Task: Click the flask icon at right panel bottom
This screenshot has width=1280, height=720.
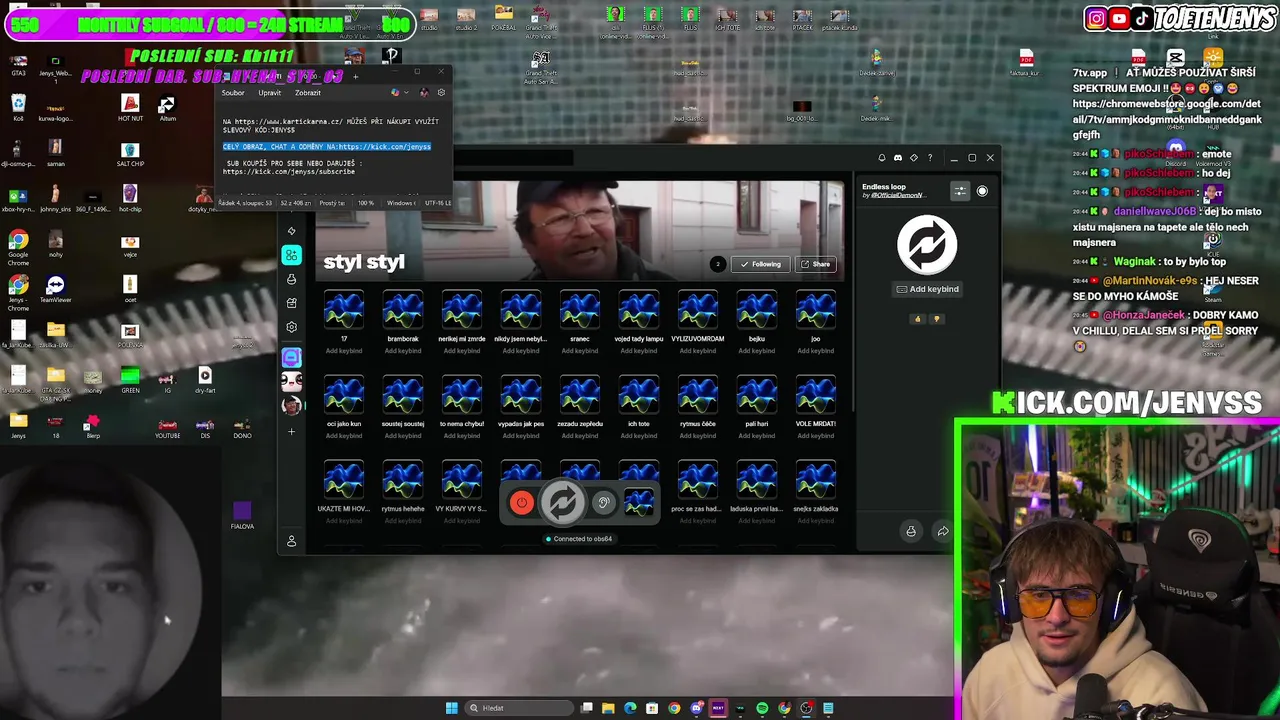Action: pyautogui.click(x=911, y=531)
